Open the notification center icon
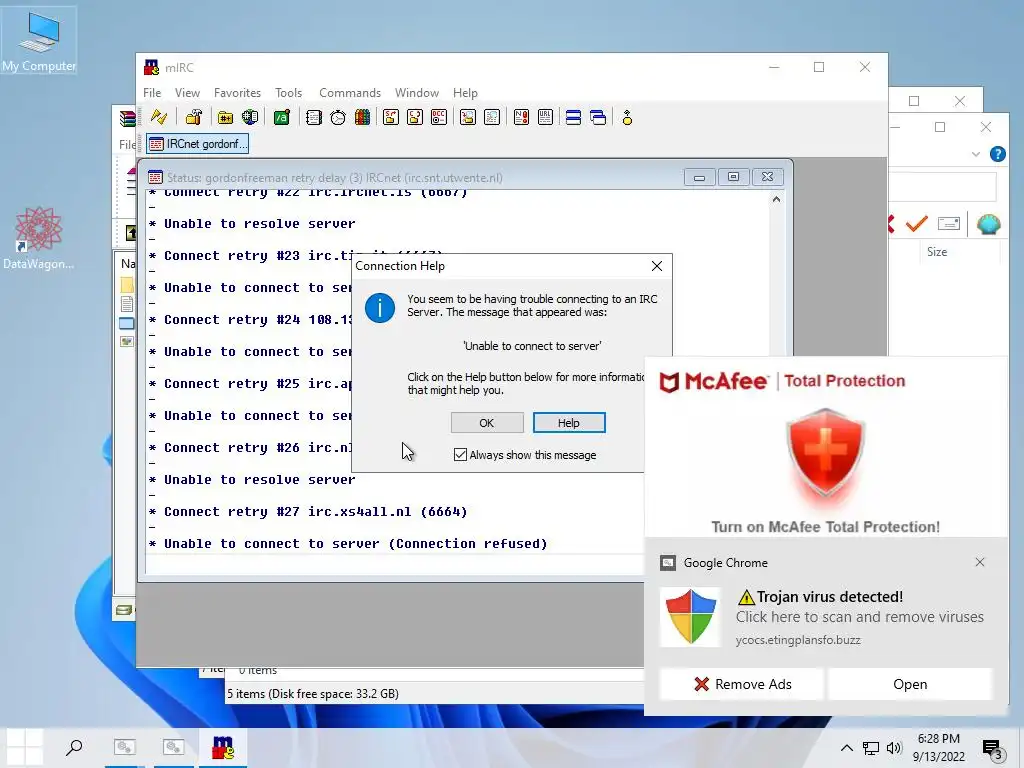Viewport: 1024px width, 768px height. 993,749
